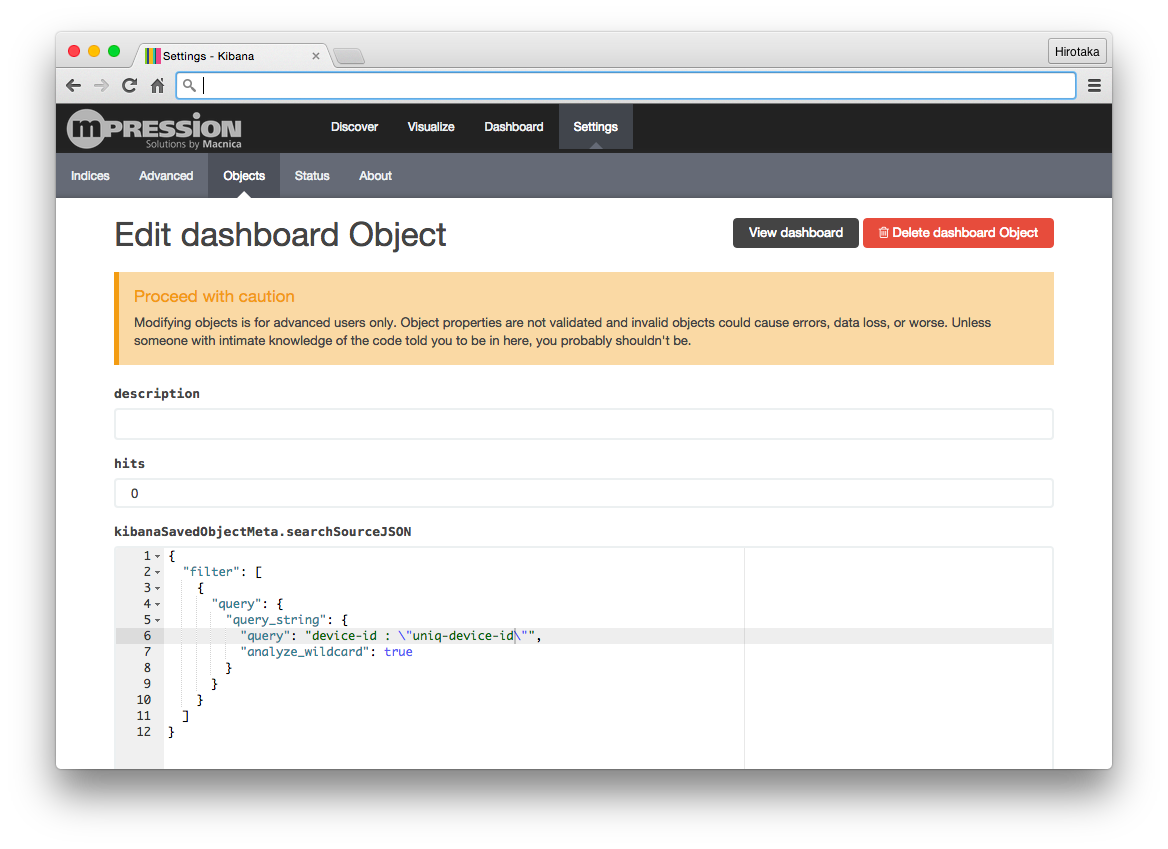Screen dimensions: 1168x849
Task: Click the trash icon on Delete button
Action: tap(883, 233)
